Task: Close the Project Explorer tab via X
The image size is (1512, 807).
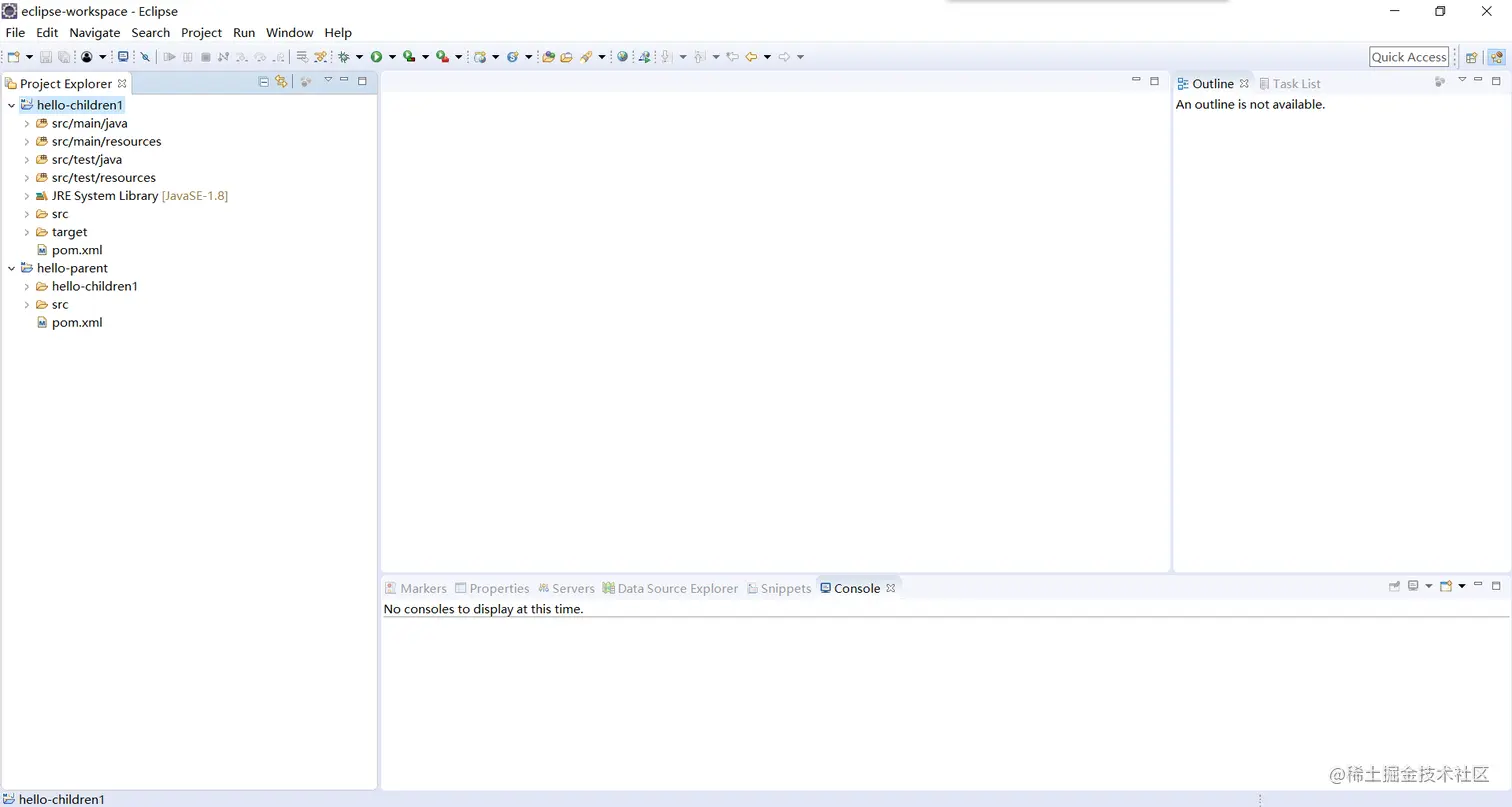Action: [122, 83]
